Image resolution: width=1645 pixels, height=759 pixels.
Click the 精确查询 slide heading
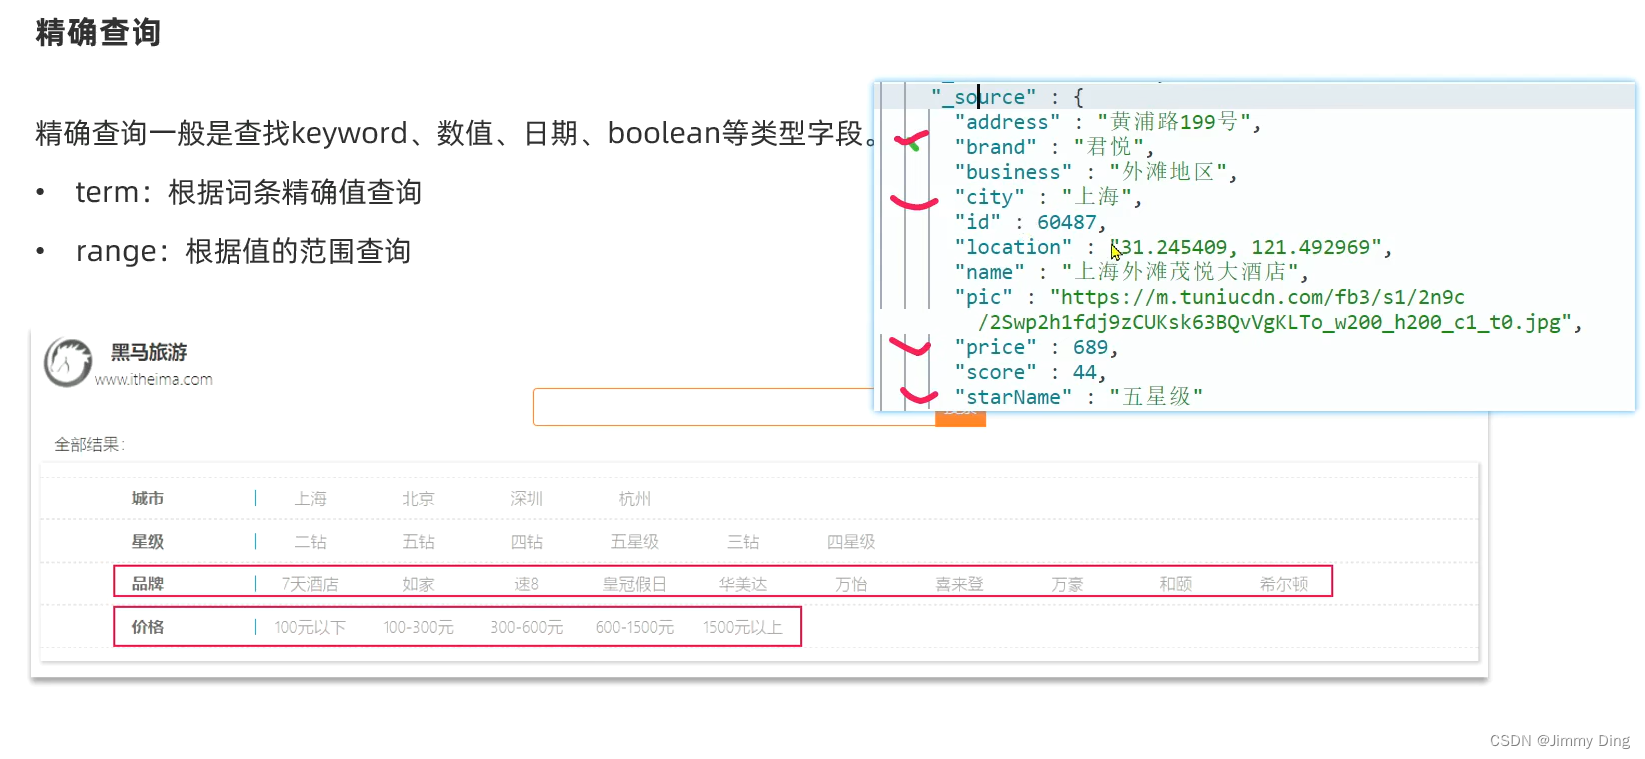[98, 32]
